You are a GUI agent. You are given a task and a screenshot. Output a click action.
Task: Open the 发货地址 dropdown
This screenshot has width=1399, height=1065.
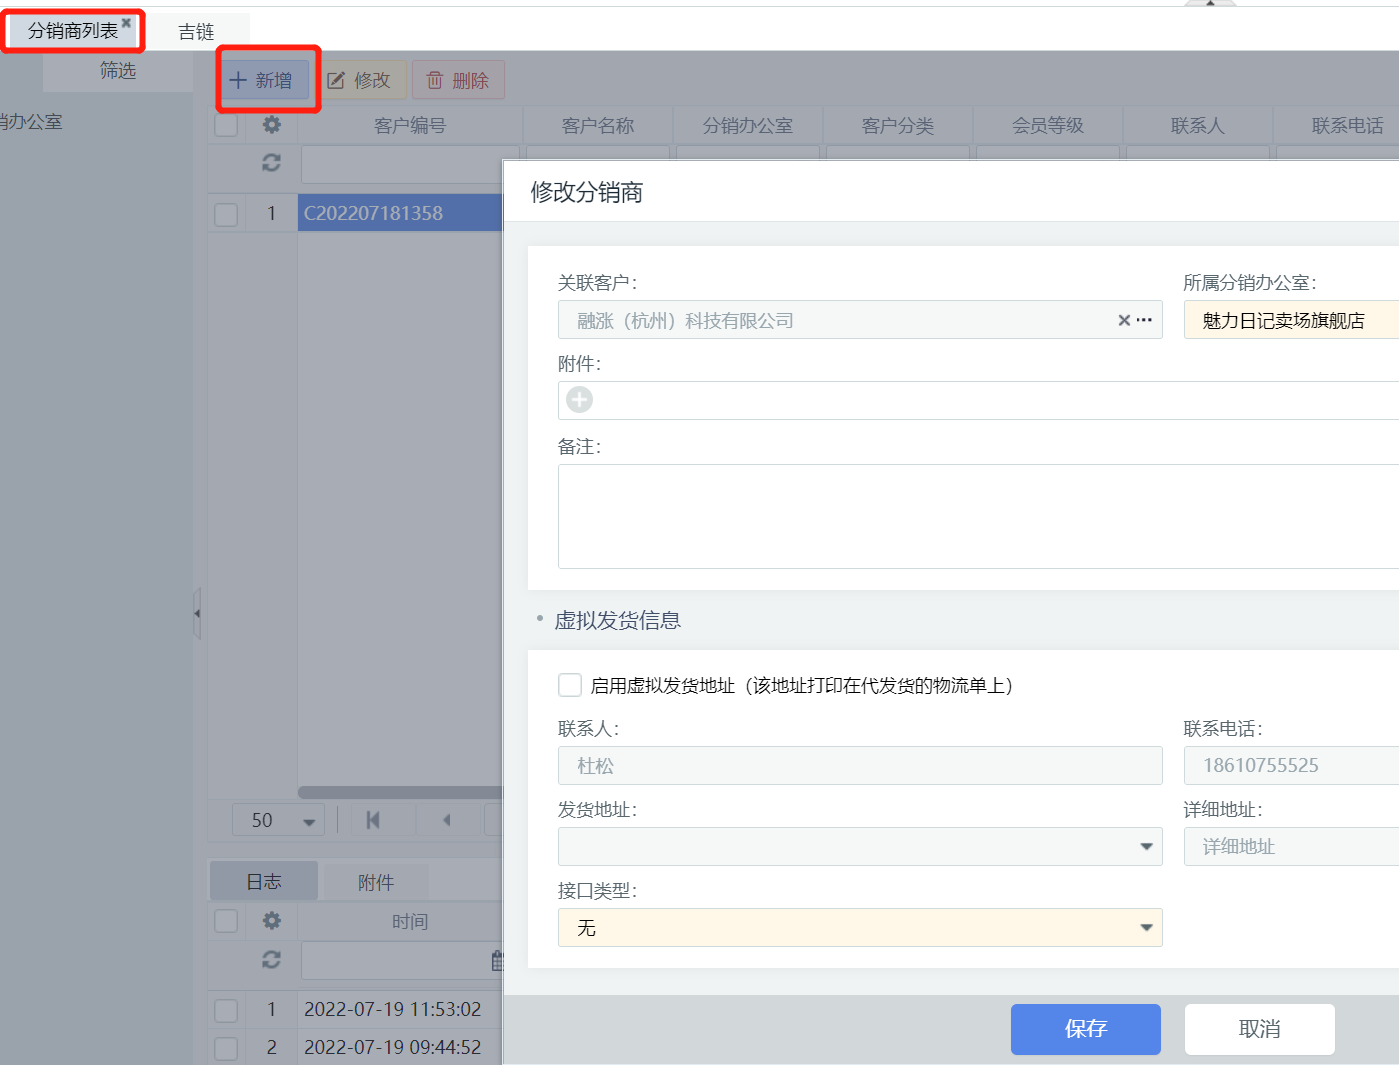click(x=860, y=847)
